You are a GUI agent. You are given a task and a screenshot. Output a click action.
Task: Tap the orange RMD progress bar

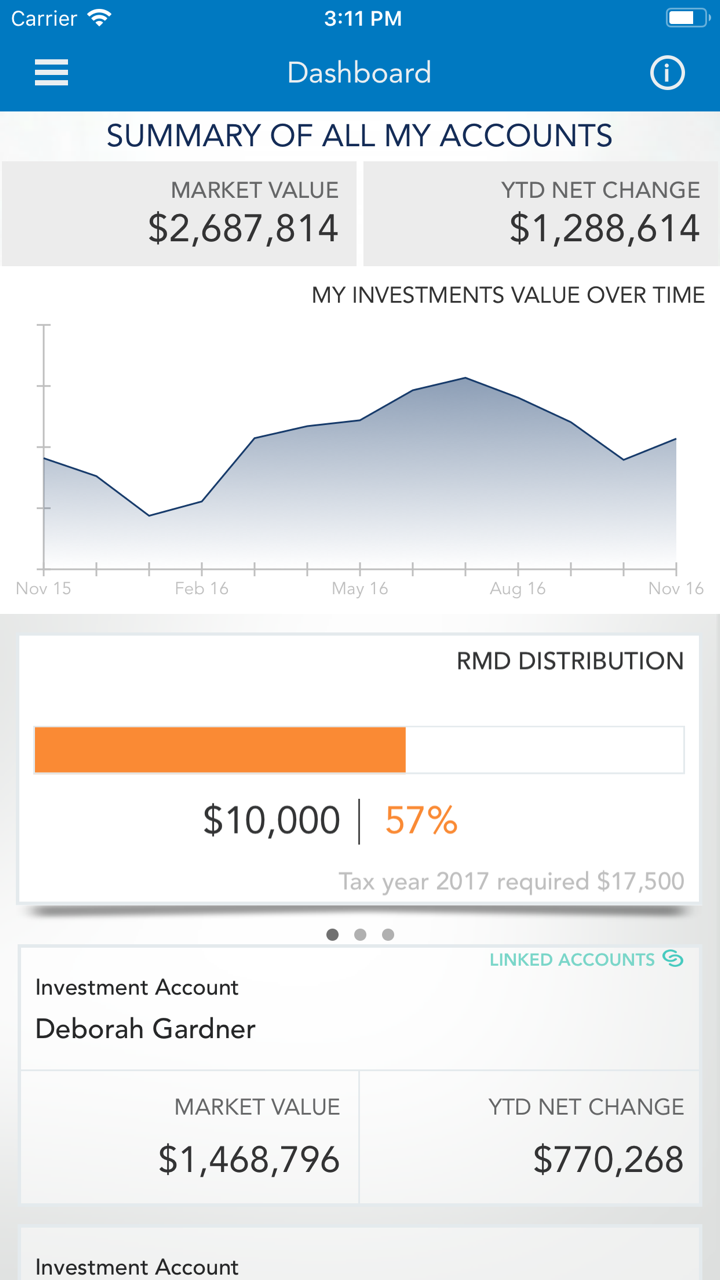pyautogui.click(x=220, y=750)
